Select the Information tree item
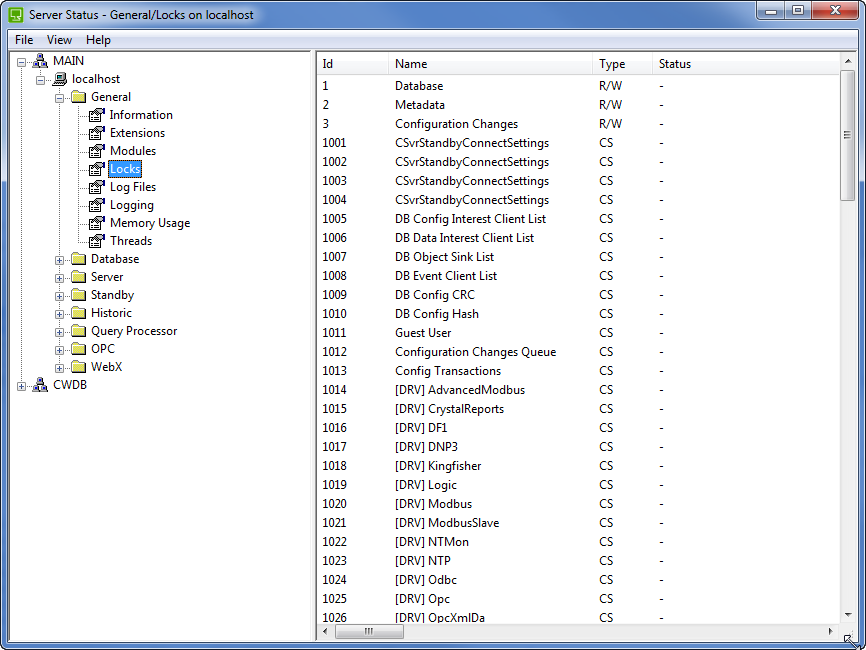This screenshot has height=650, width=866. (x=141, y=115)
